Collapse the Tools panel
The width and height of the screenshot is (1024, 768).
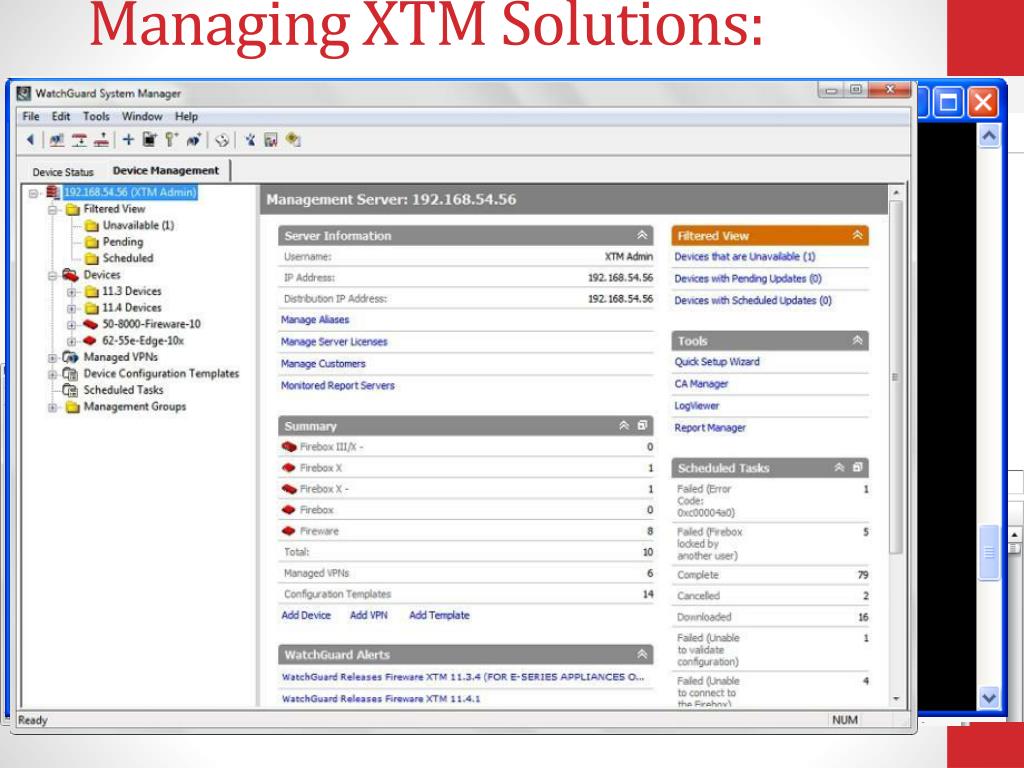pyautogui.click(x=857, y=340)
